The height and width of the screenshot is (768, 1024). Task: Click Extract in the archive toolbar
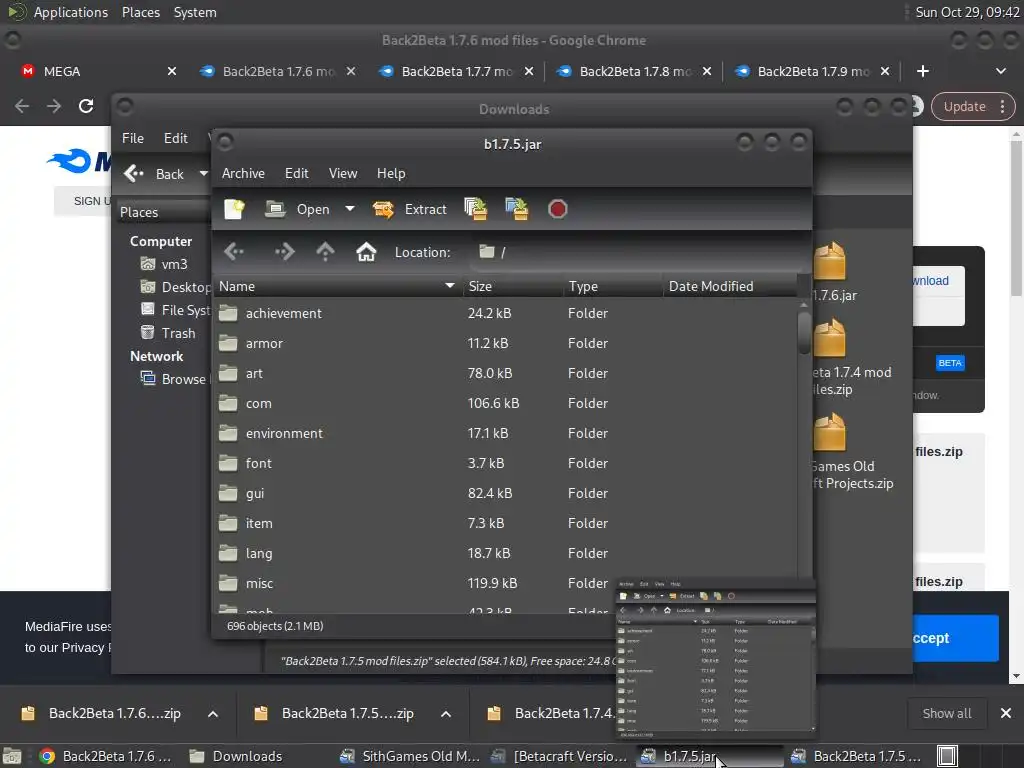point(409,209)
